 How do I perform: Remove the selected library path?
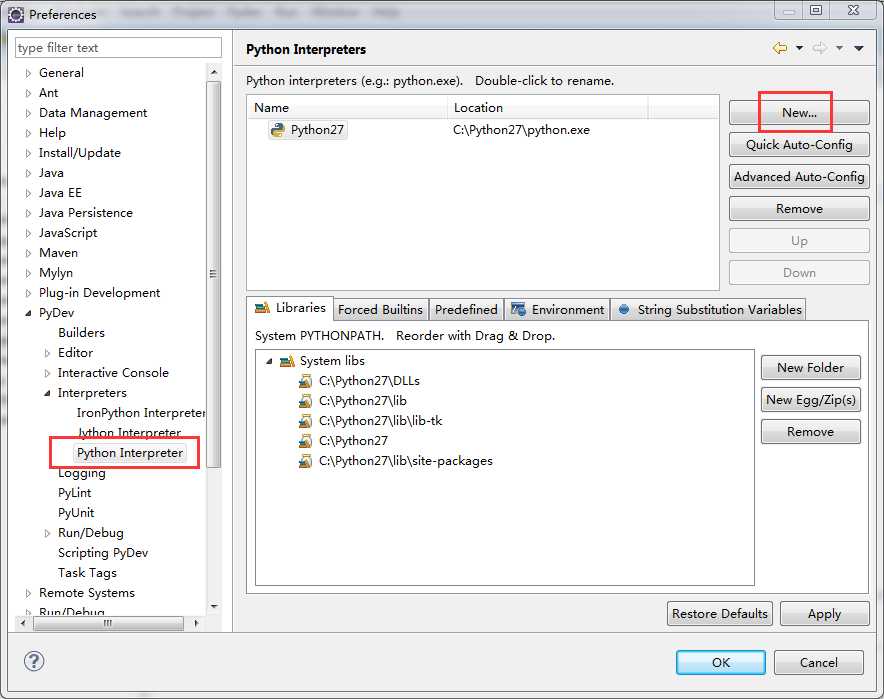[x=811, y=432]
